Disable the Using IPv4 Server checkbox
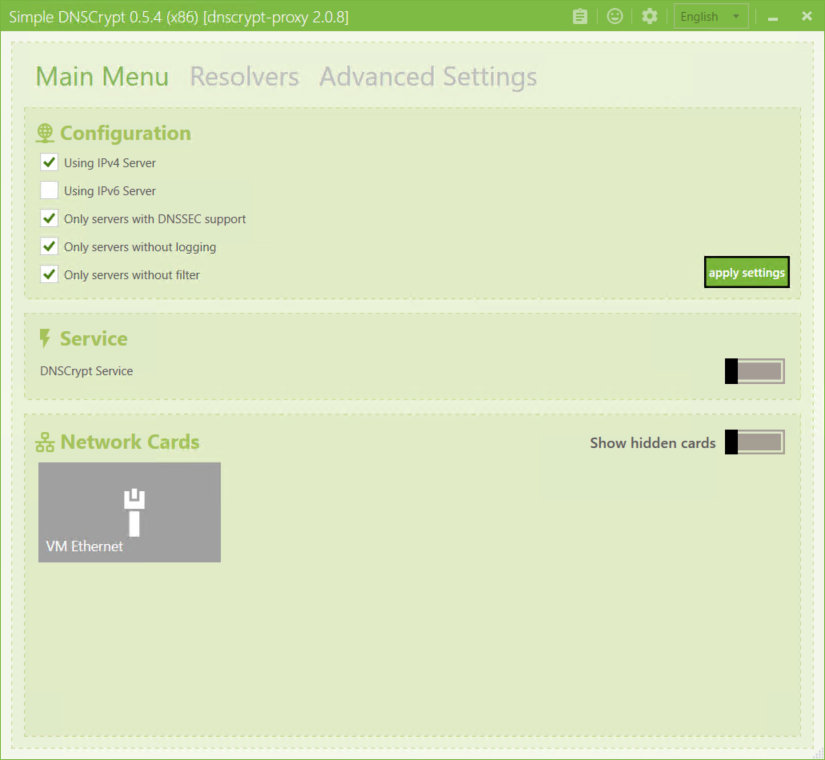 (48, 162)
